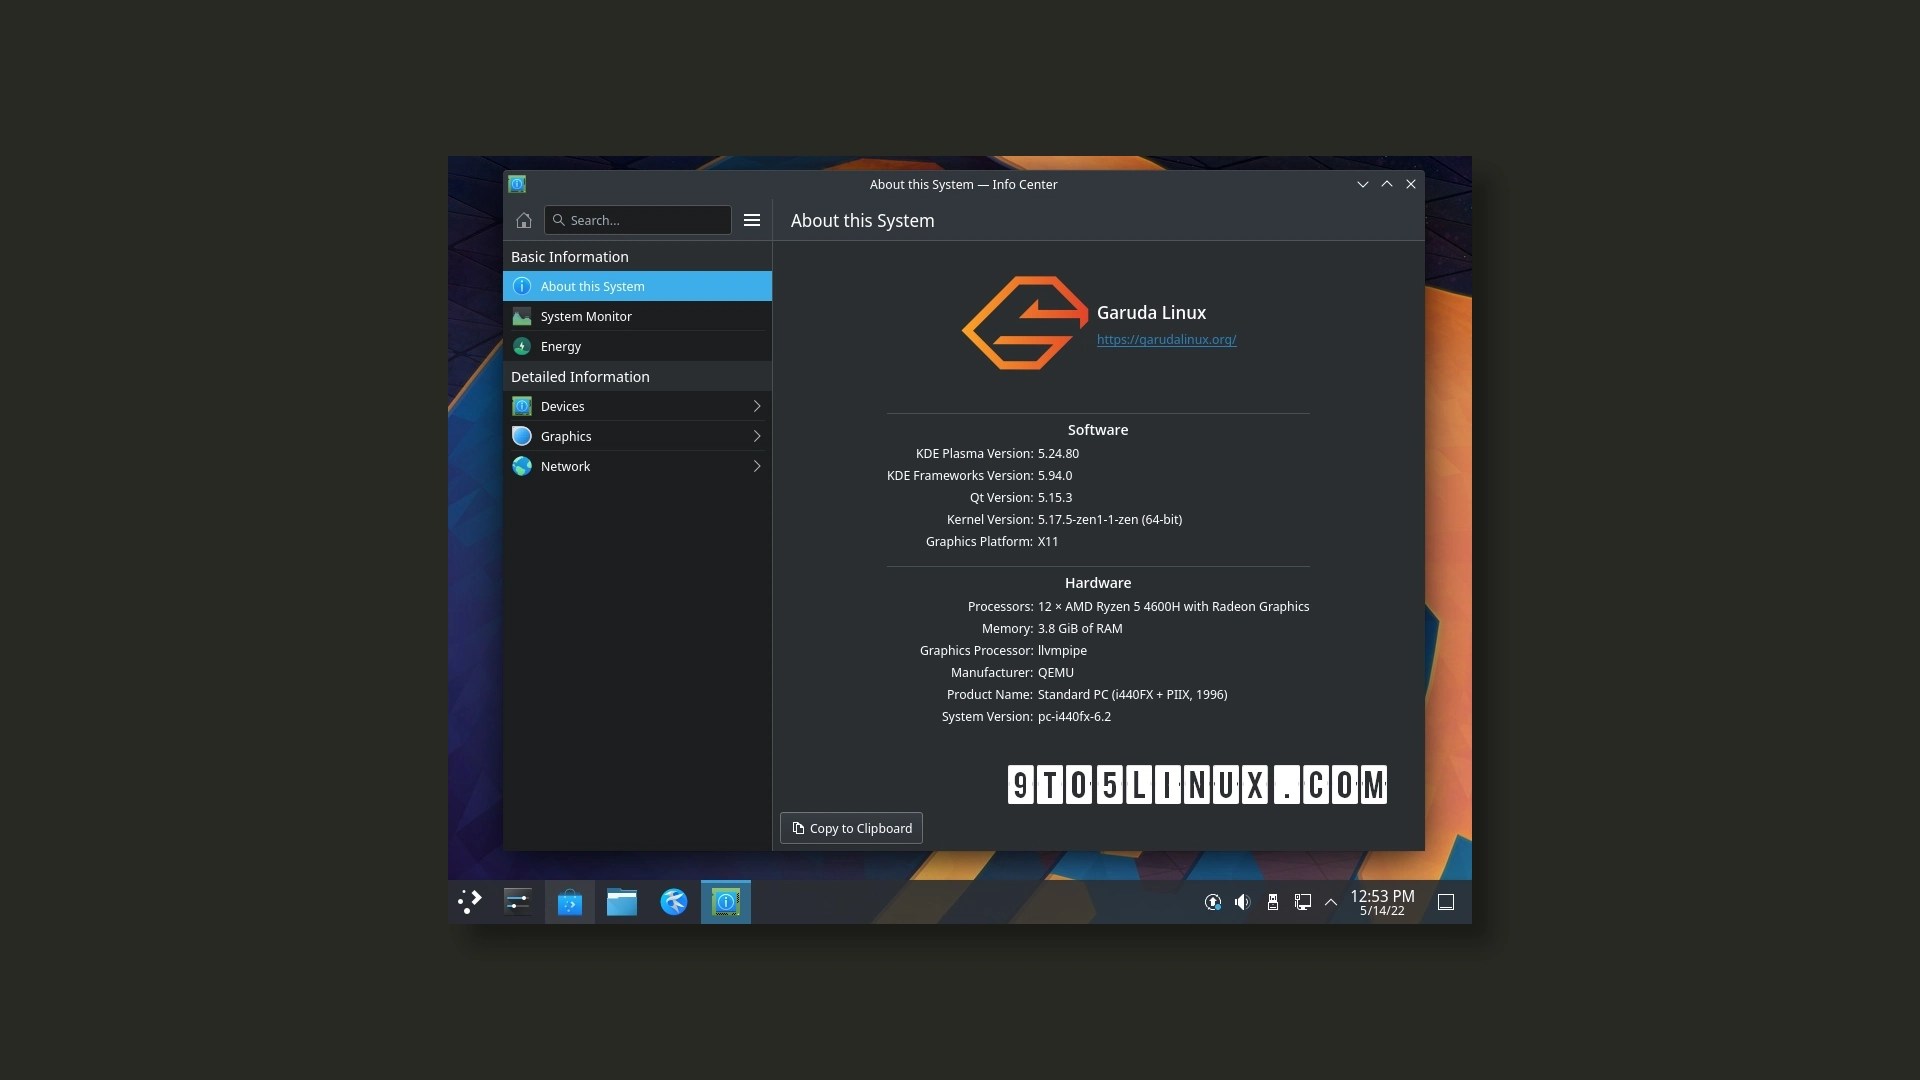Open the Devices information page
This screenshot has width=1920, height=1080.
563,406
